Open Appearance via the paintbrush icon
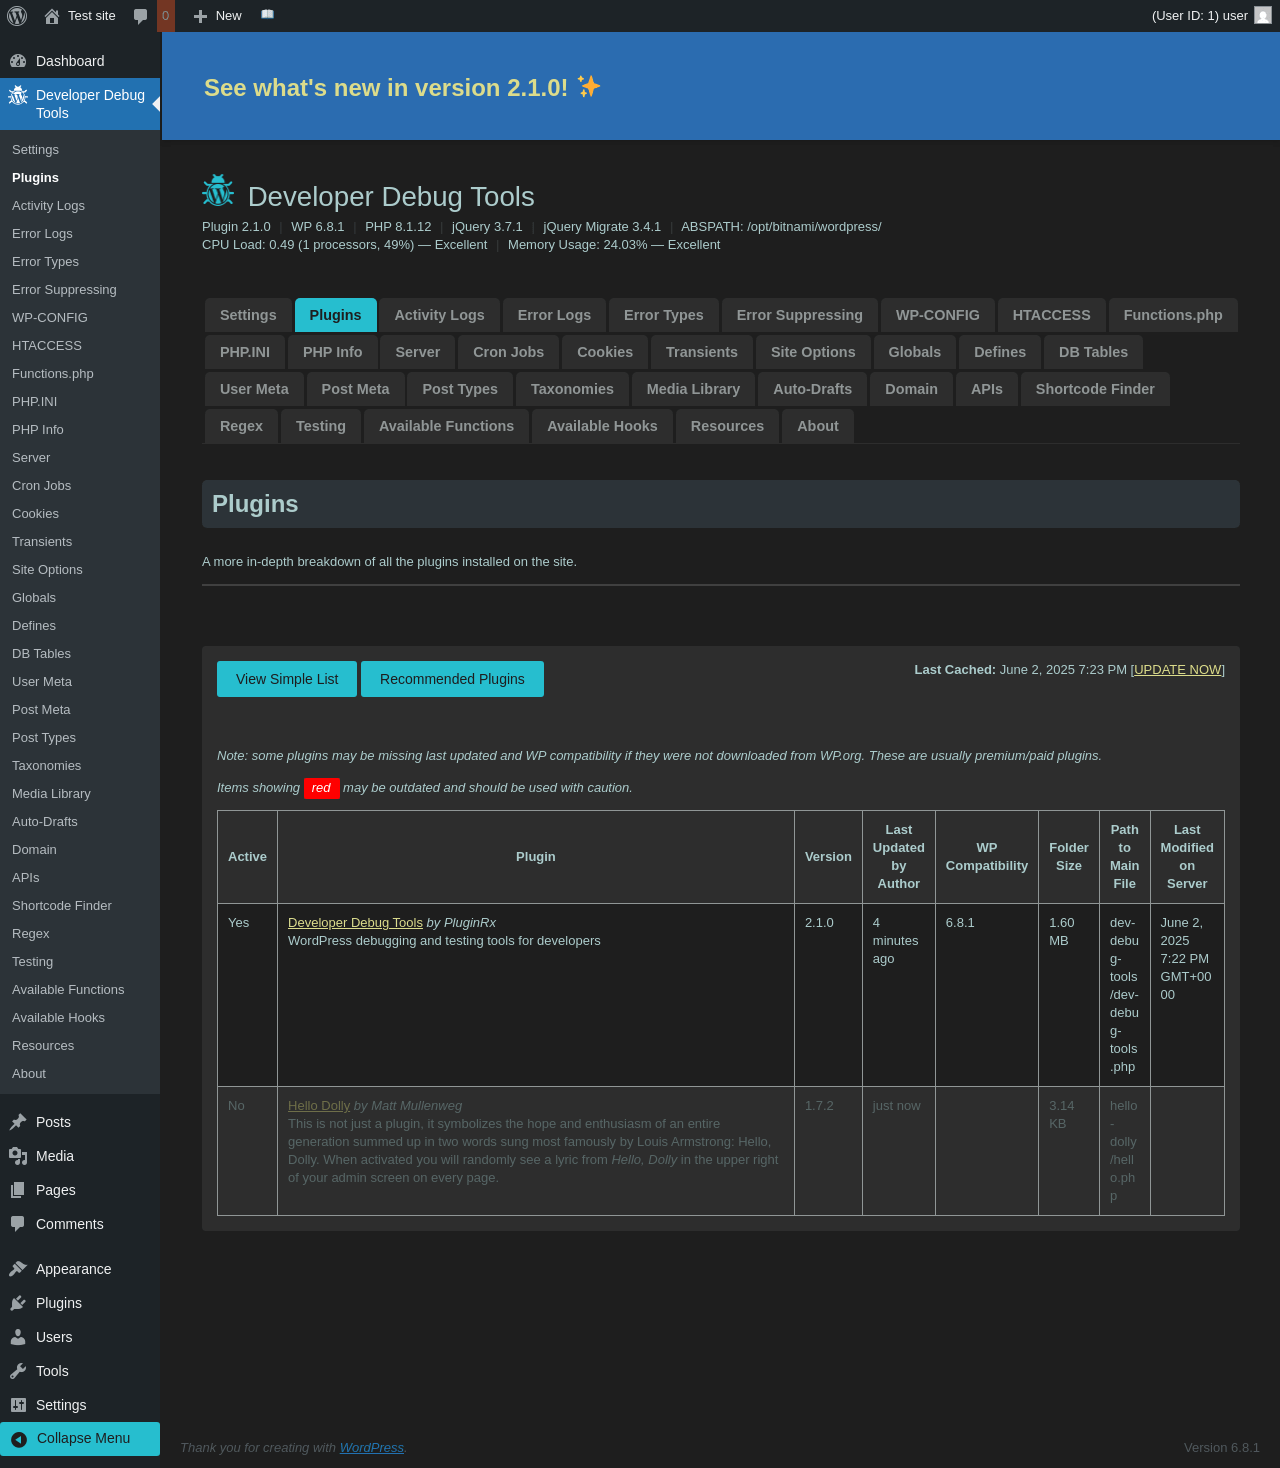Viewport: 1280px width, 1468px height. coord(18,1269)
